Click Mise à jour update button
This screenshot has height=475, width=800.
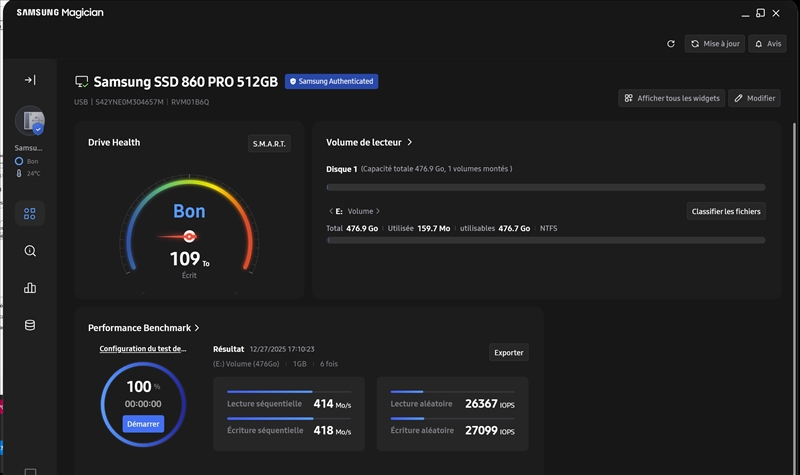(714, 44)
